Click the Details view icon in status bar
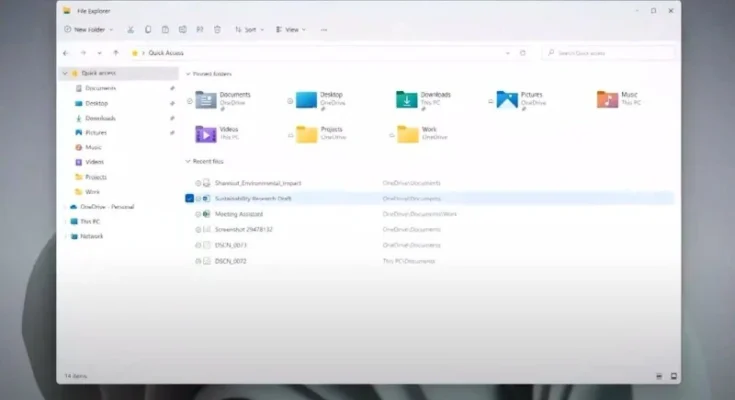The image size is (735, 400). click(x=659, y=376)
